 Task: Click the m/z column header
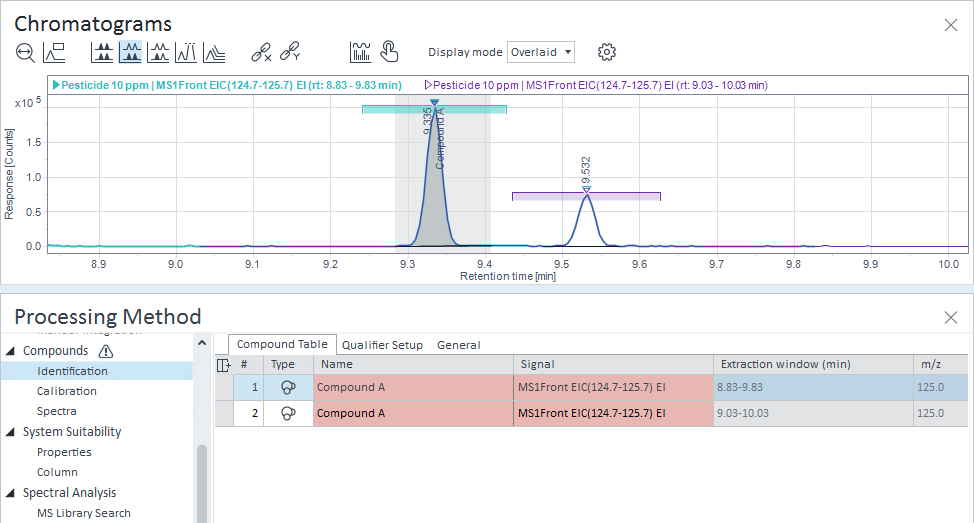(x=940, y=365)
